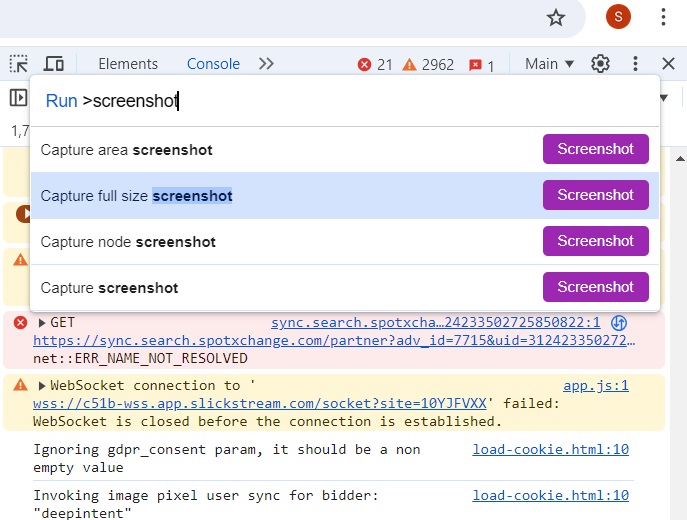Select Capture area screenshot command
This screenshot has height=520, width=687.
[x=344, y=150]
